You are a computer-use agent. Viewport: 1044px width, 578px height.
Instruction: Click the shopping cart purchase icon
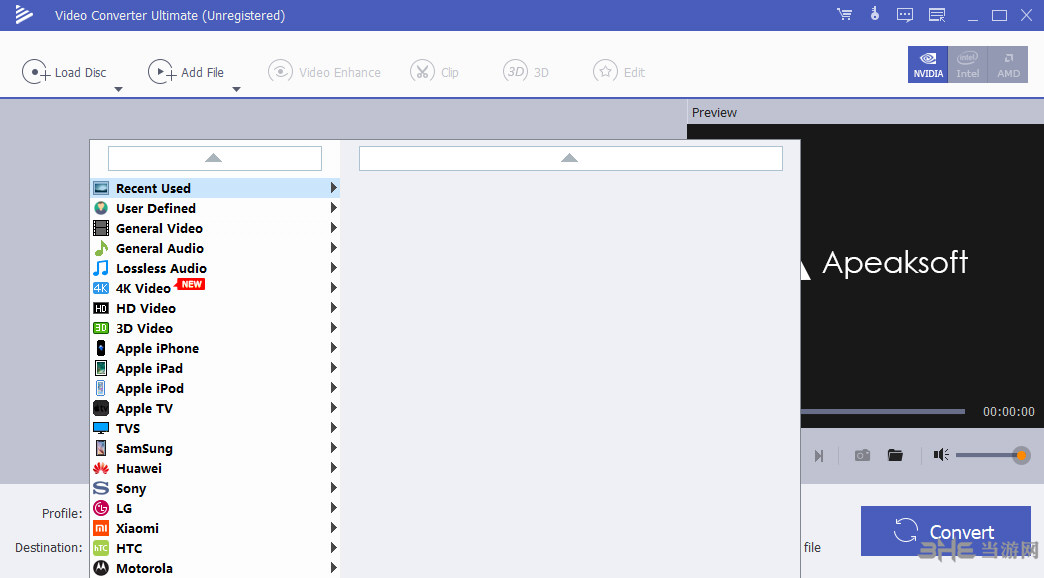coord(844,15)
